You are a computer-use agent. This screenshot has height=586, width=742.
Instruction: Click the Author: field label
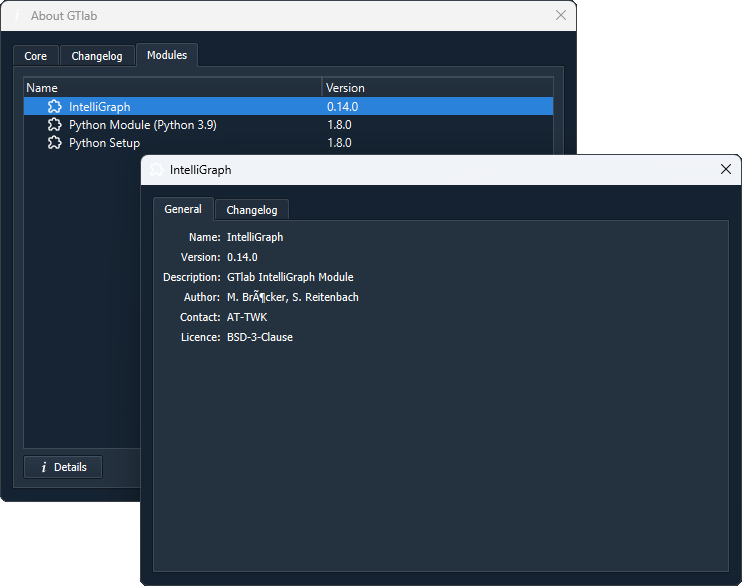(x=202, y=297)
